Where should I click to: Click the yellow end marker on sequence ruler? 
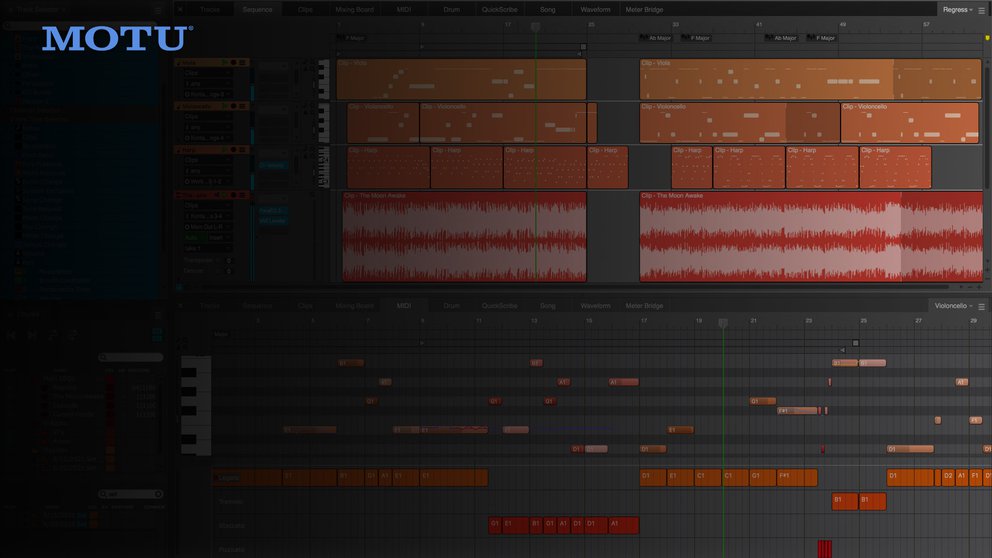[987, 38]
